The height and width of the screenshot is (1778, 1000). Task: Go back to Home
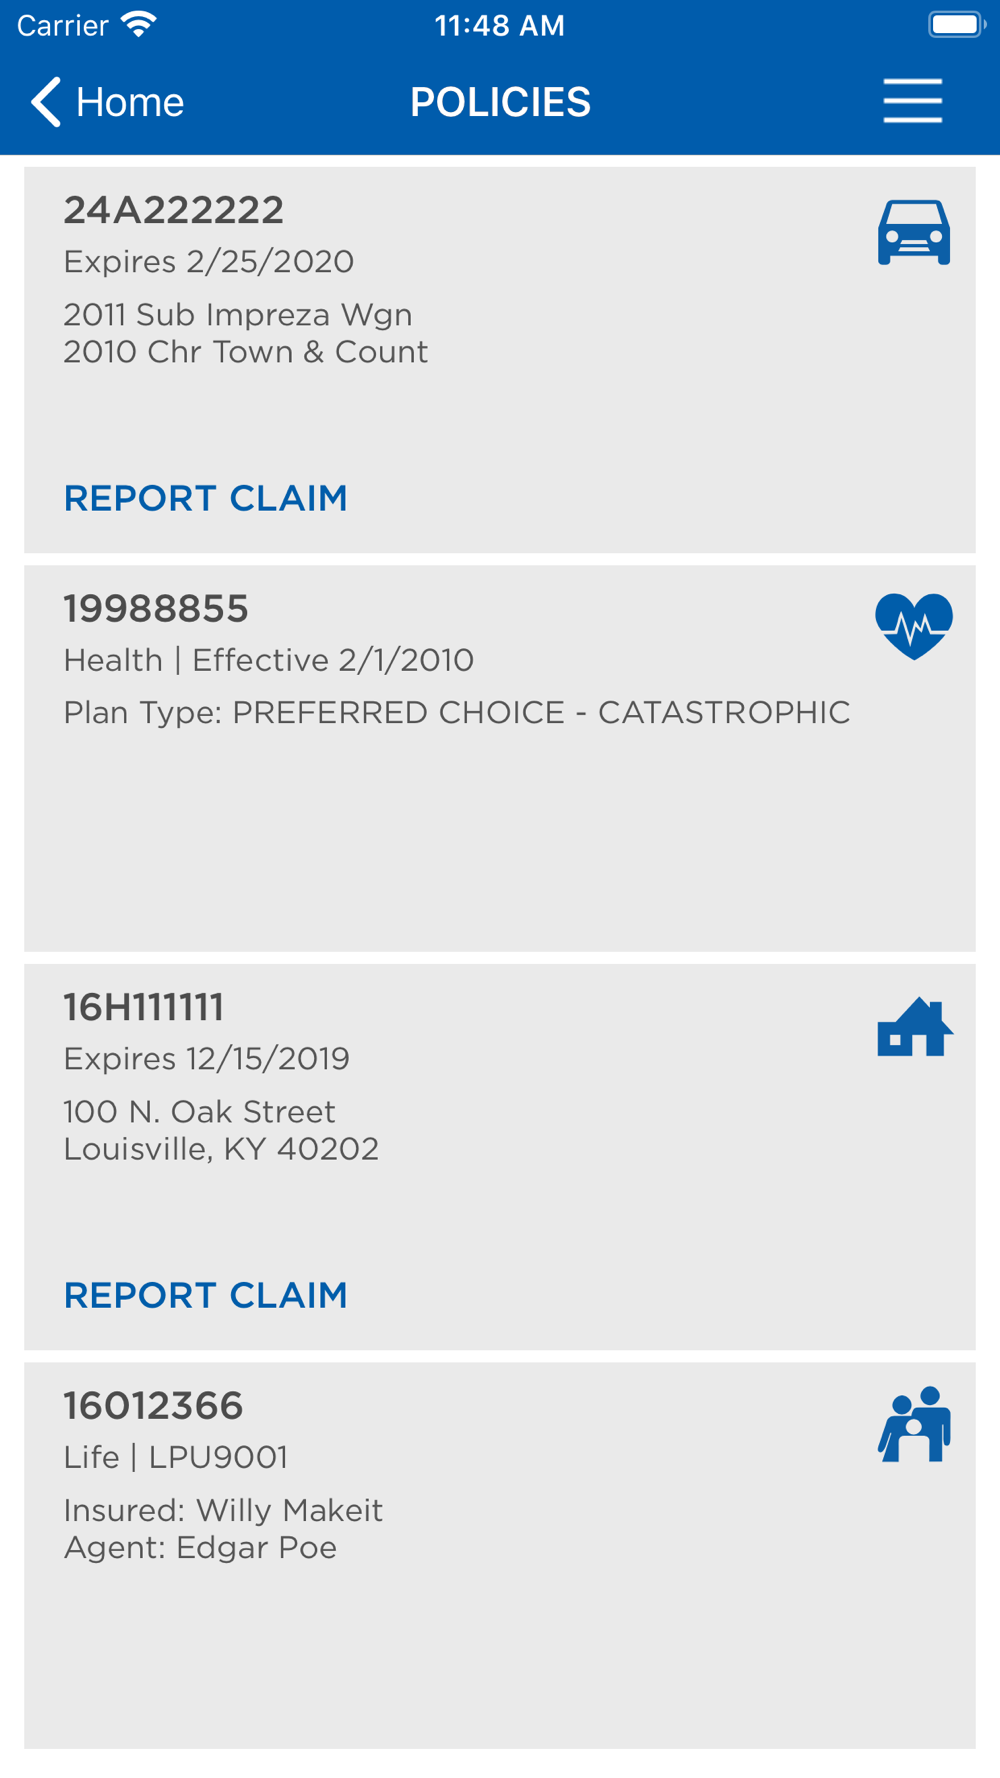[107, 102]
